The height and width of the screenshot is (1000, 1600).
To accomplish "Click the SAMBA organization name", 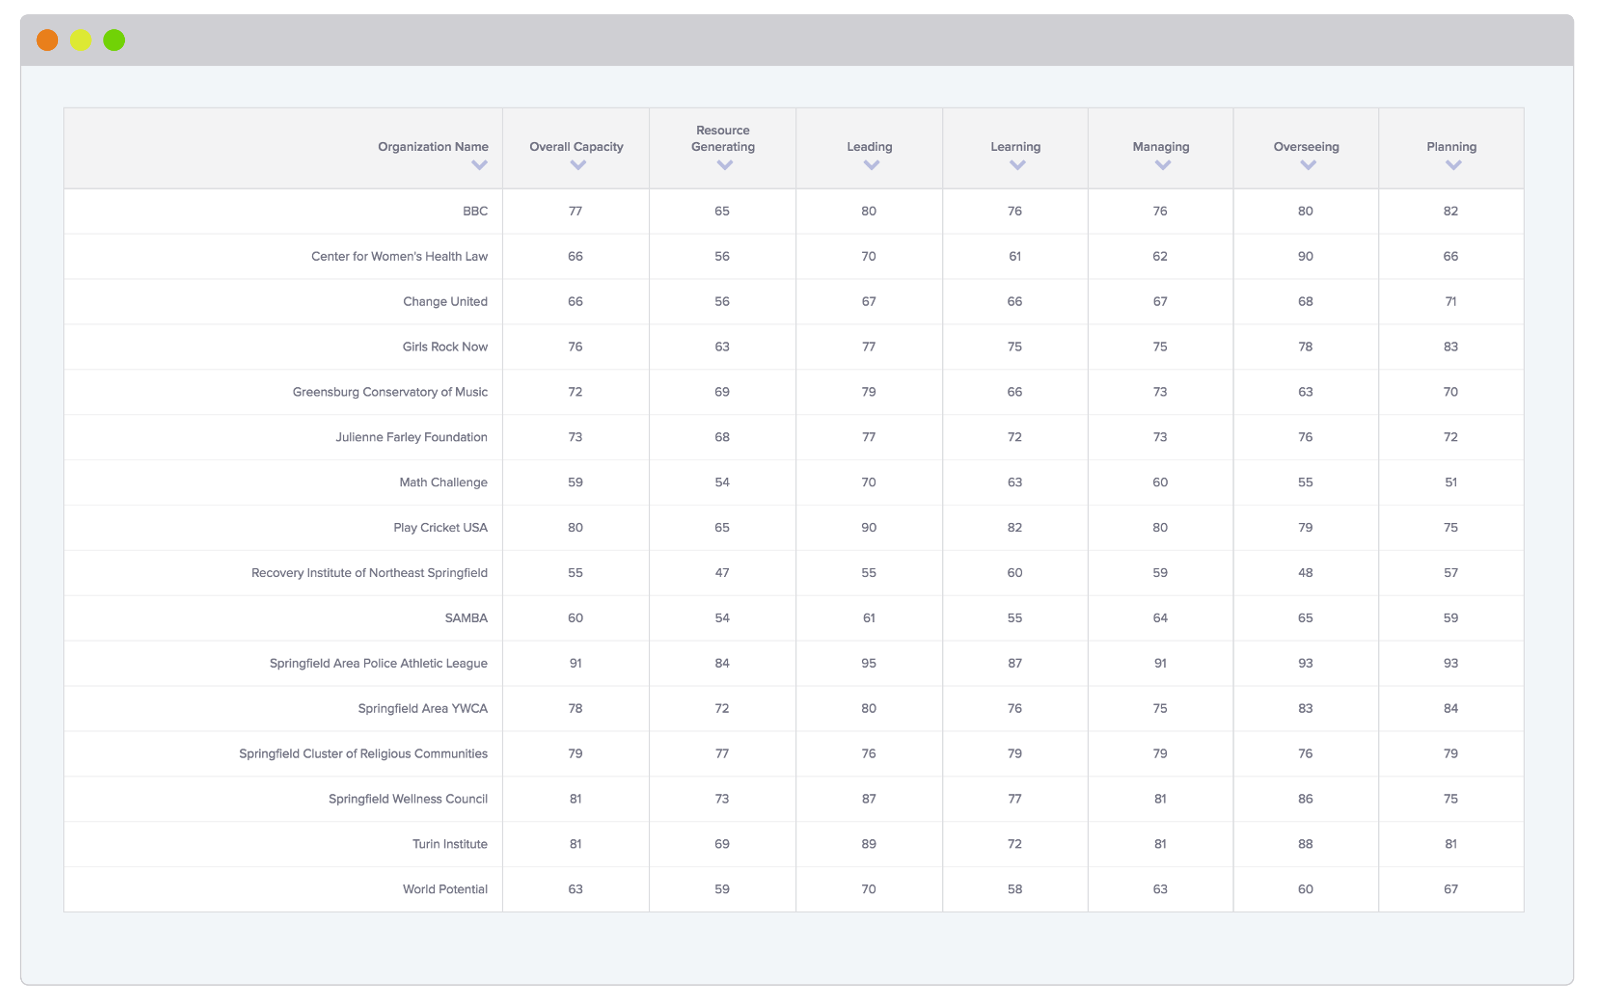I will tap(466, 618).
